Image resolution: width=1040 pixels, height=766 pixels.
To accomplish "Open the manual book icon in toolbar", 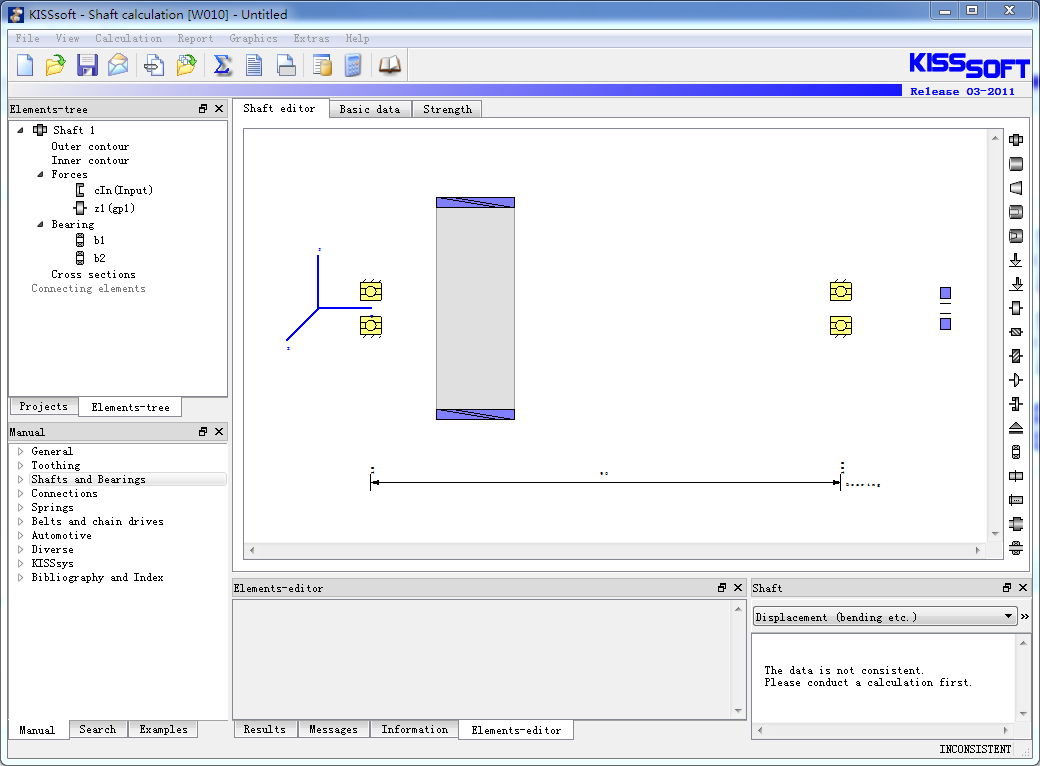I will [389, 65].
